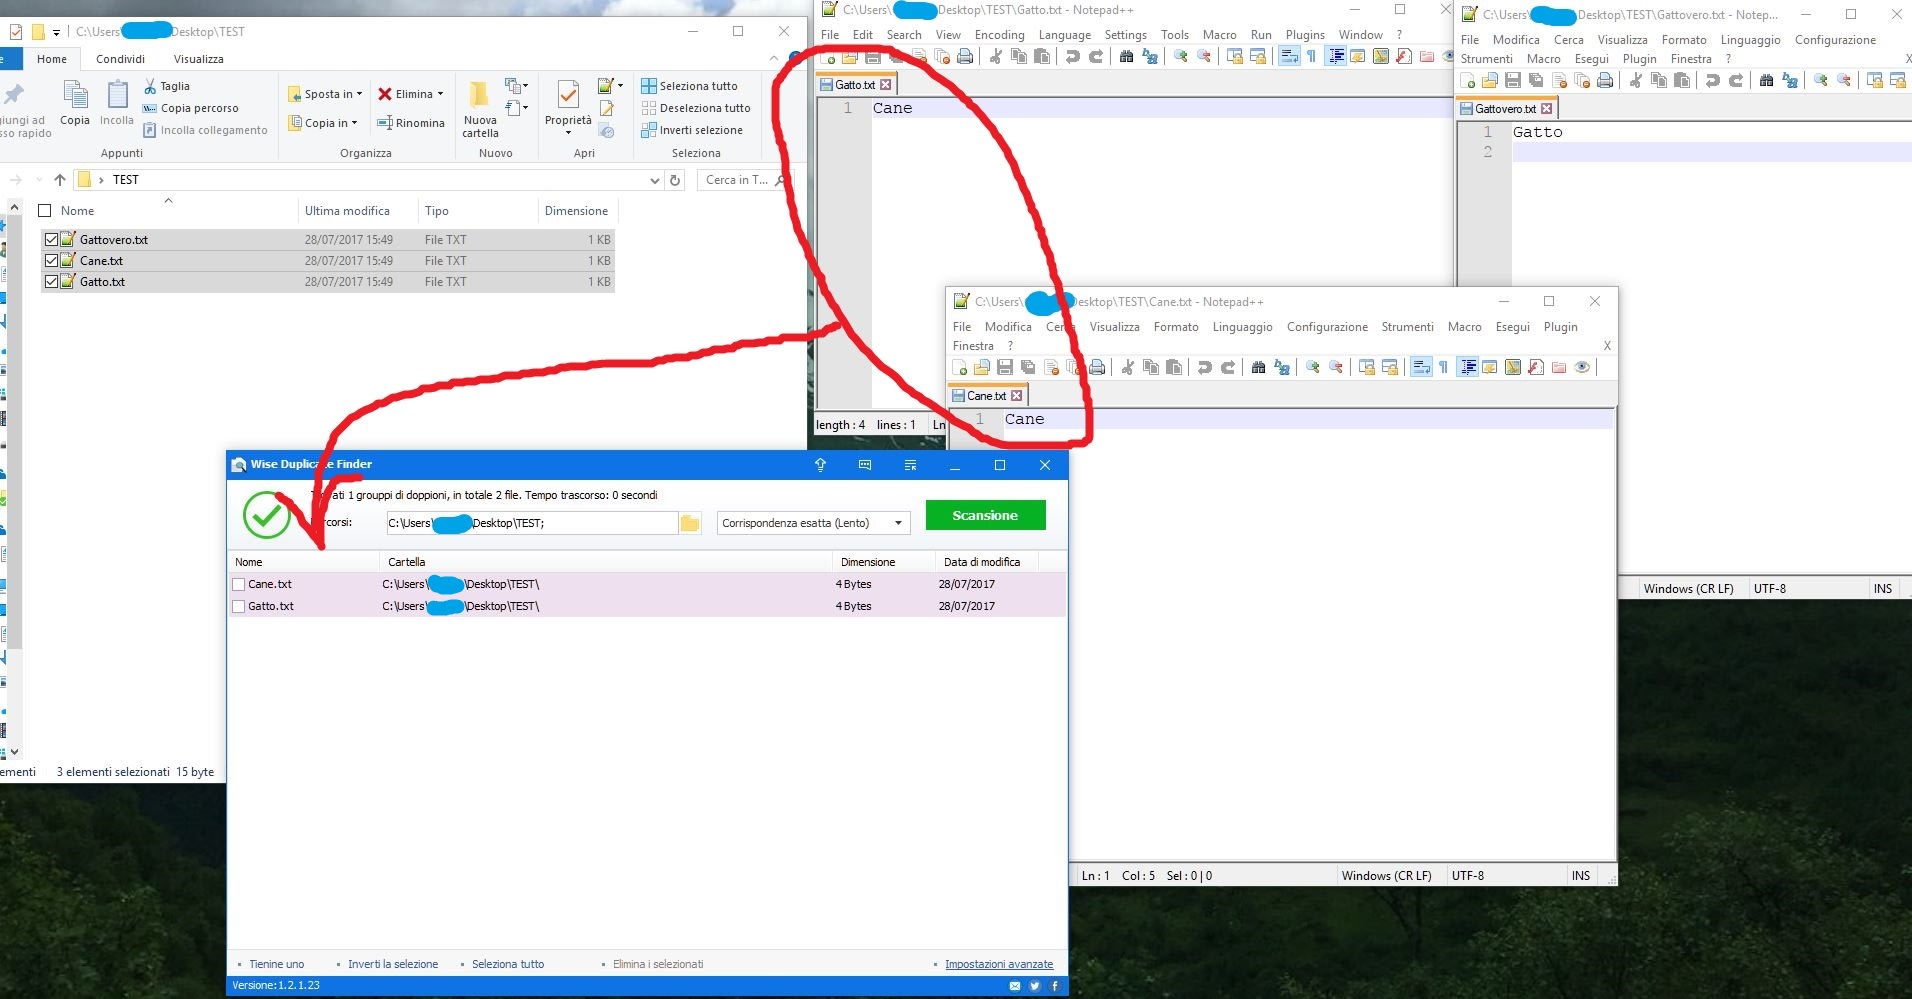Open the Encoding menu in Gatto.txt Notepad++
The height and width of the screenshot is (999, 1912).
[x=999, y=35]
